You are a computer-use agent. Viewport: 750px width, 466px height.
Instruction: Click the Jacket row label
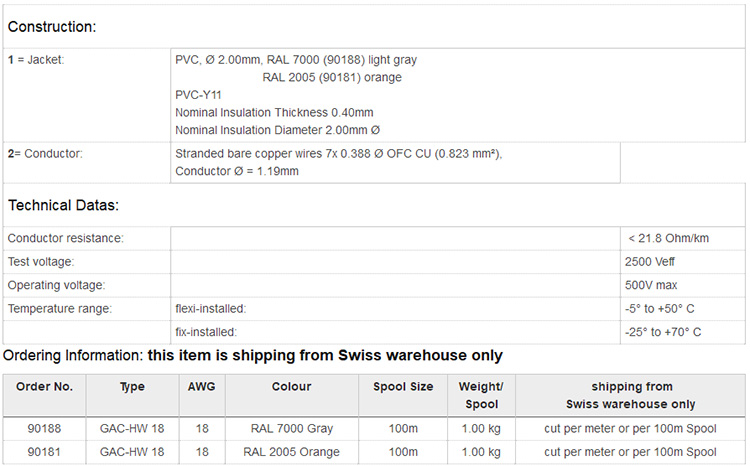coord(36,60)
